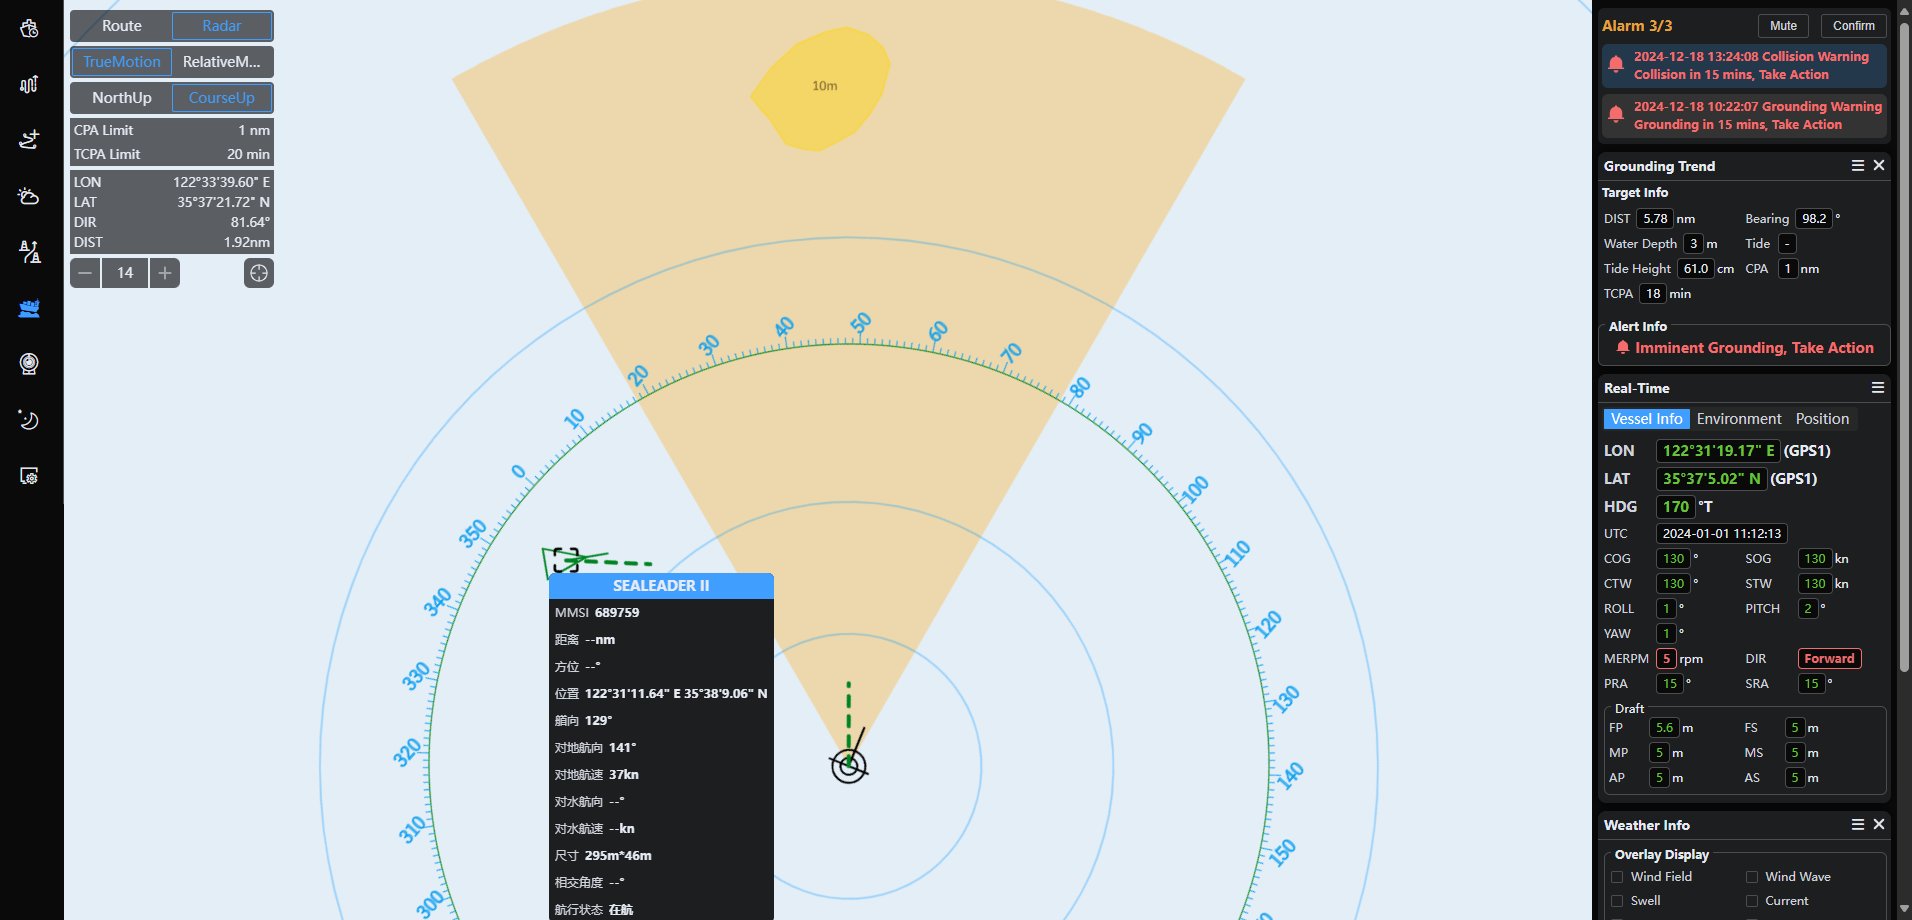Center map with the crosshair target button
The image size is (1912, 920).
(x=259, y=273)
